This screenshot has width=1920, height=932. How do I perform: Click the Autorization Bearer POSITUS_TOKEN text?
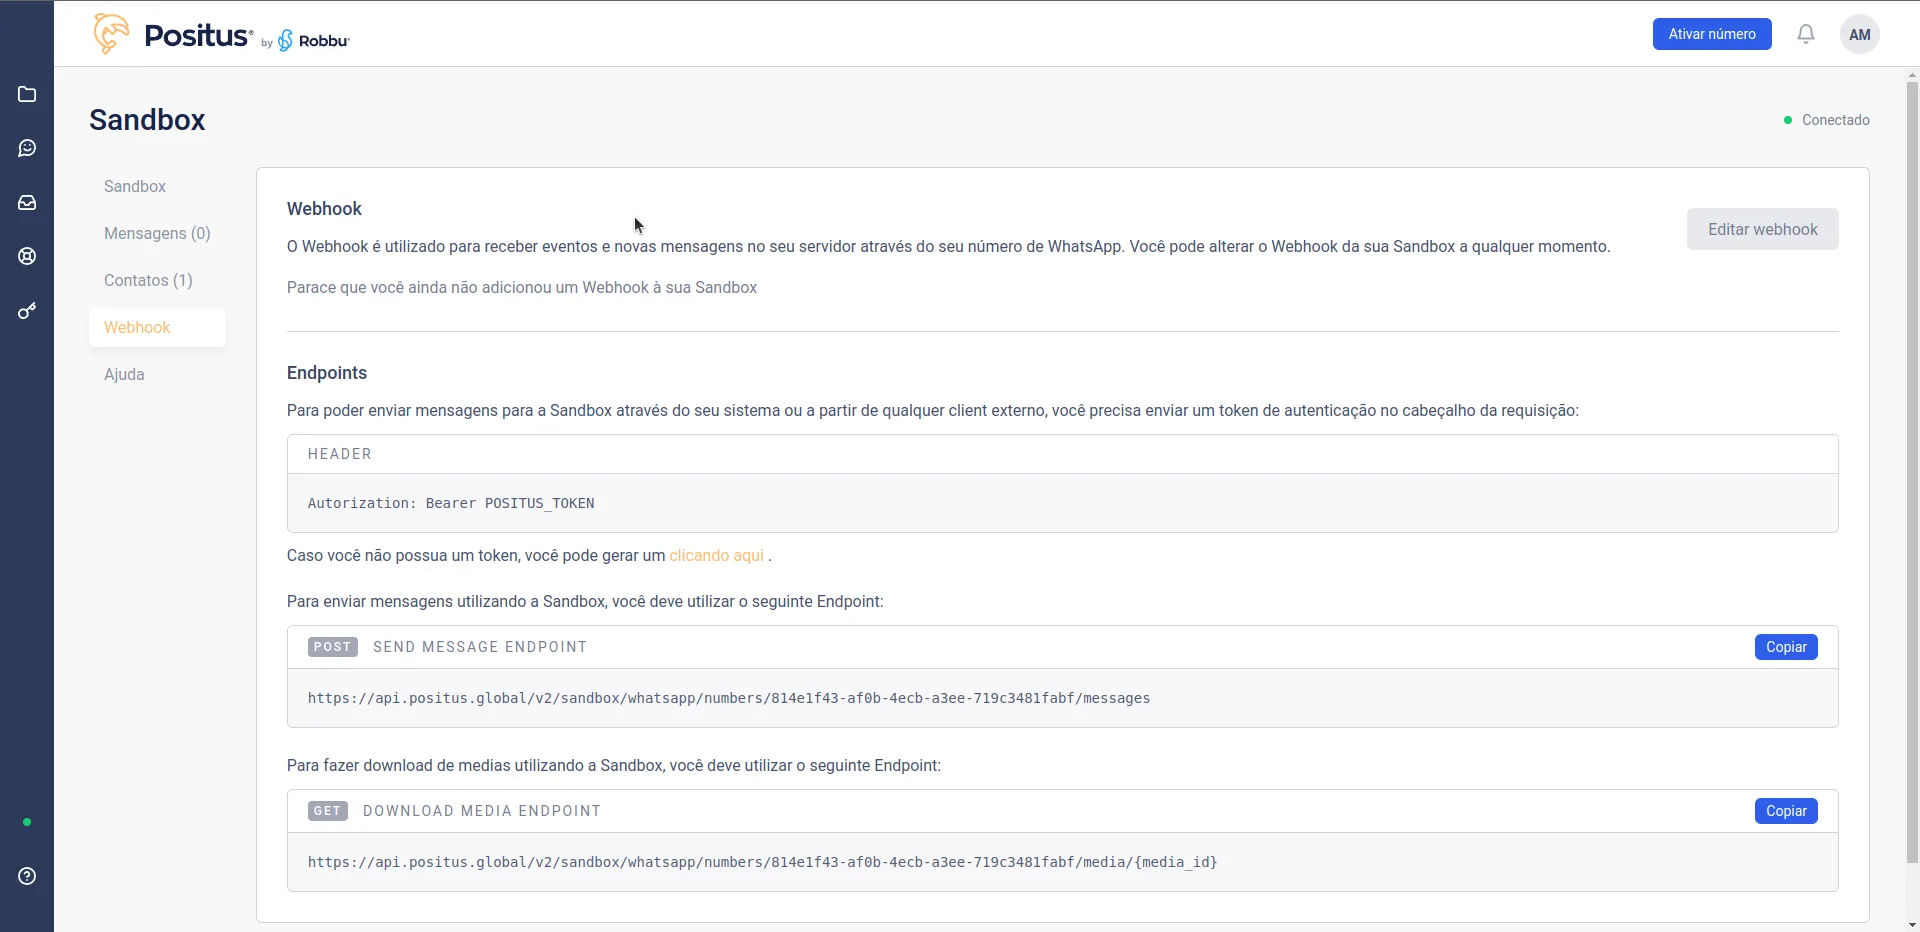coord(451,503)
